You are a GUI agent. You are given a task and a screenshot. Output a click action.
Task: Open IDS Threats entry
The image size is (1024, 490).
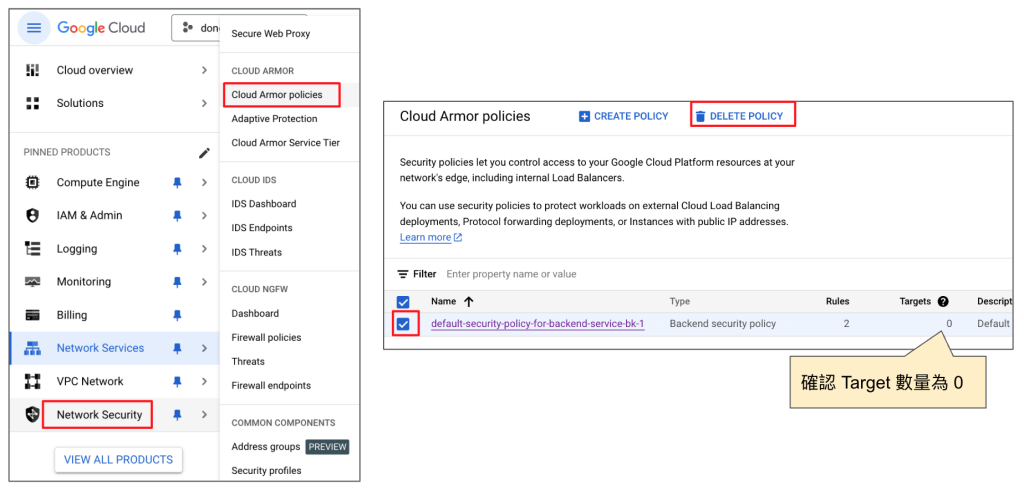pyautogui.click(x=257, y=252)
